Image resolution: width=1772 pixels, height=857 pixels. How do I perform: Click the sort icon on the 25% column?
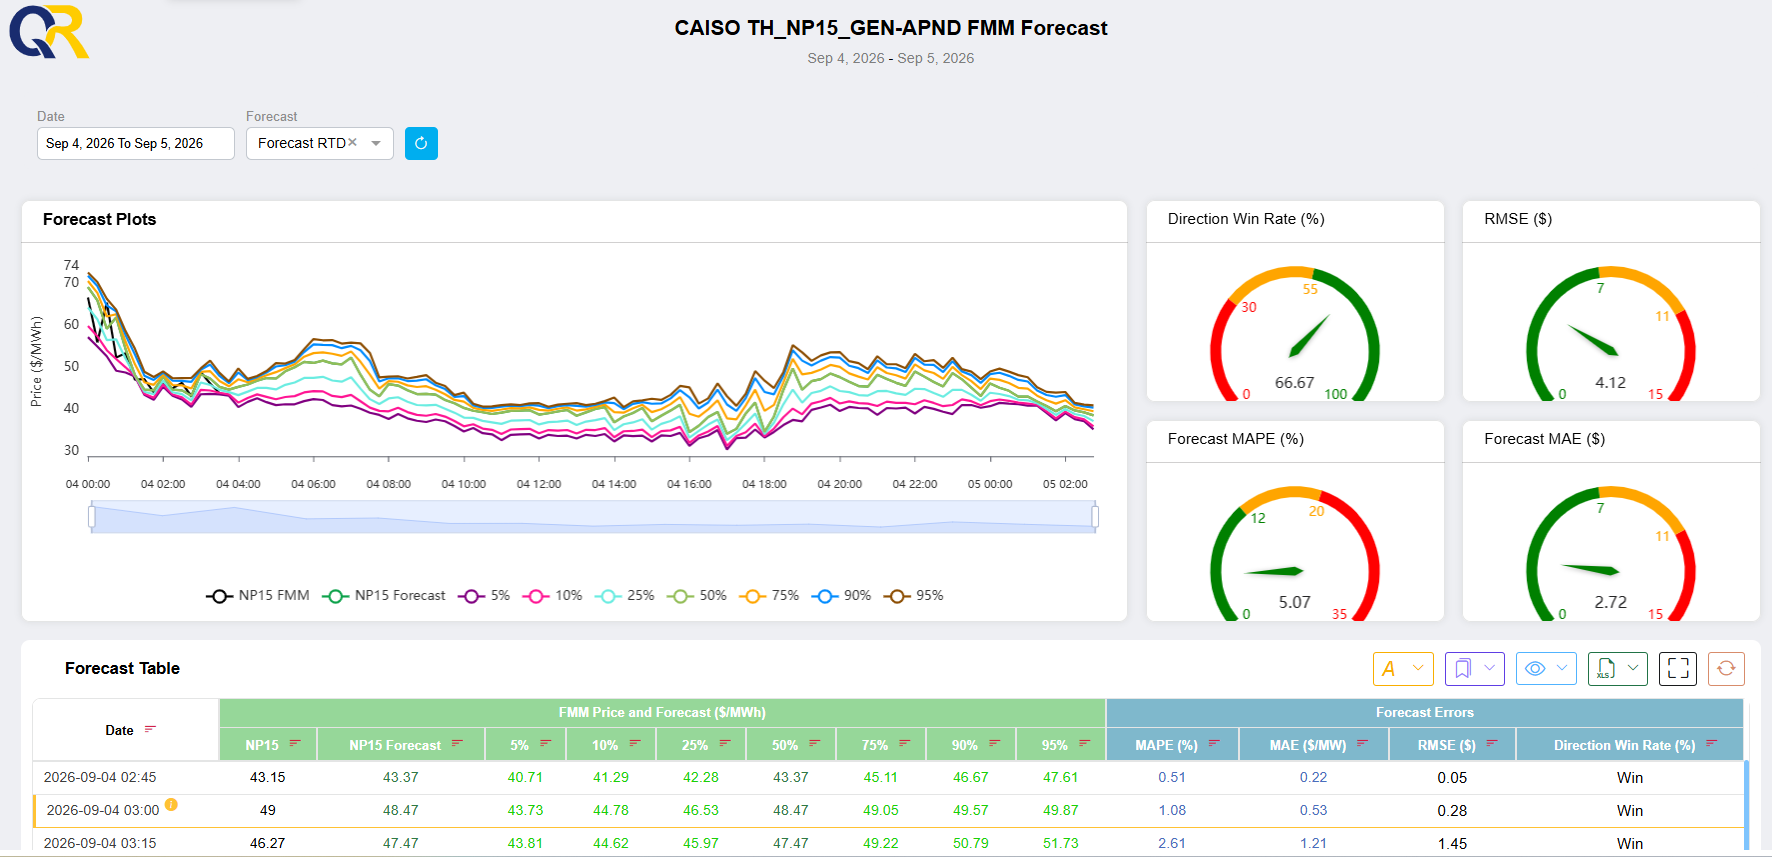pos(724,744)
